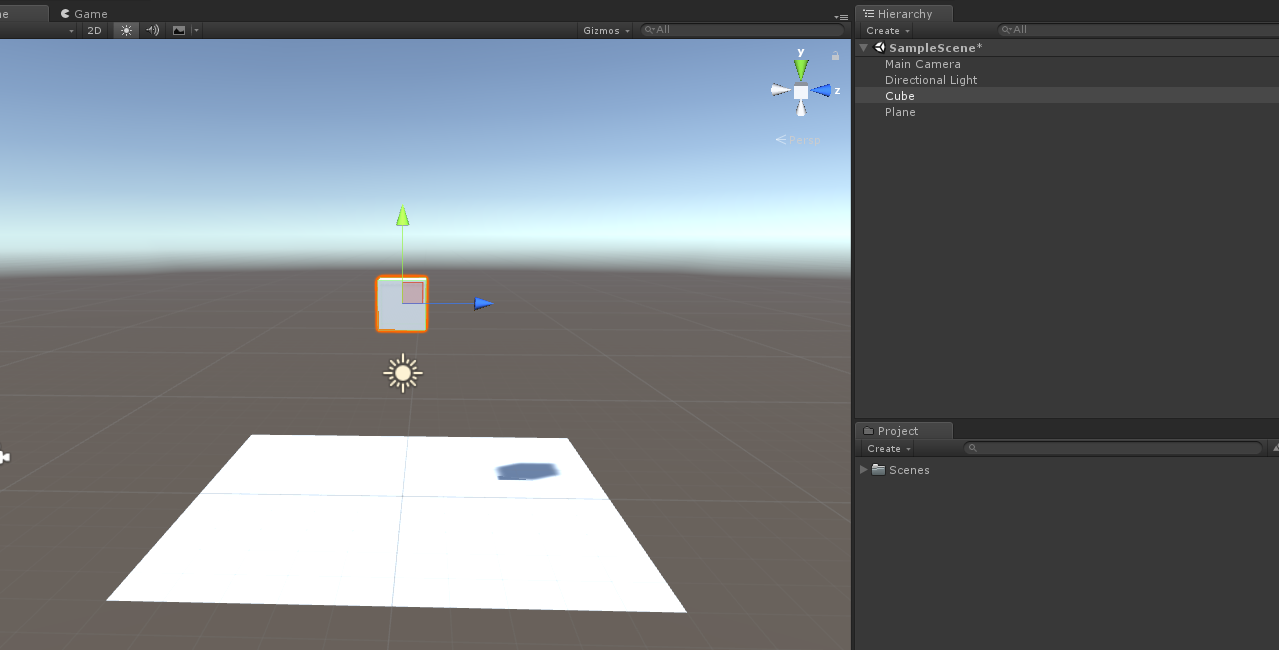
Task: Click the Scene view search field
Action: 740,30
